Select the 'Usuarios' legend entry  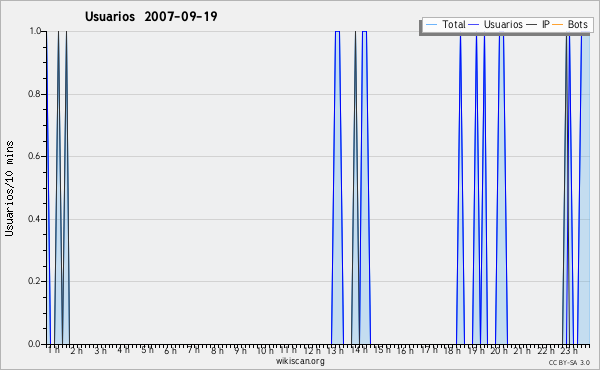(503, 24)
